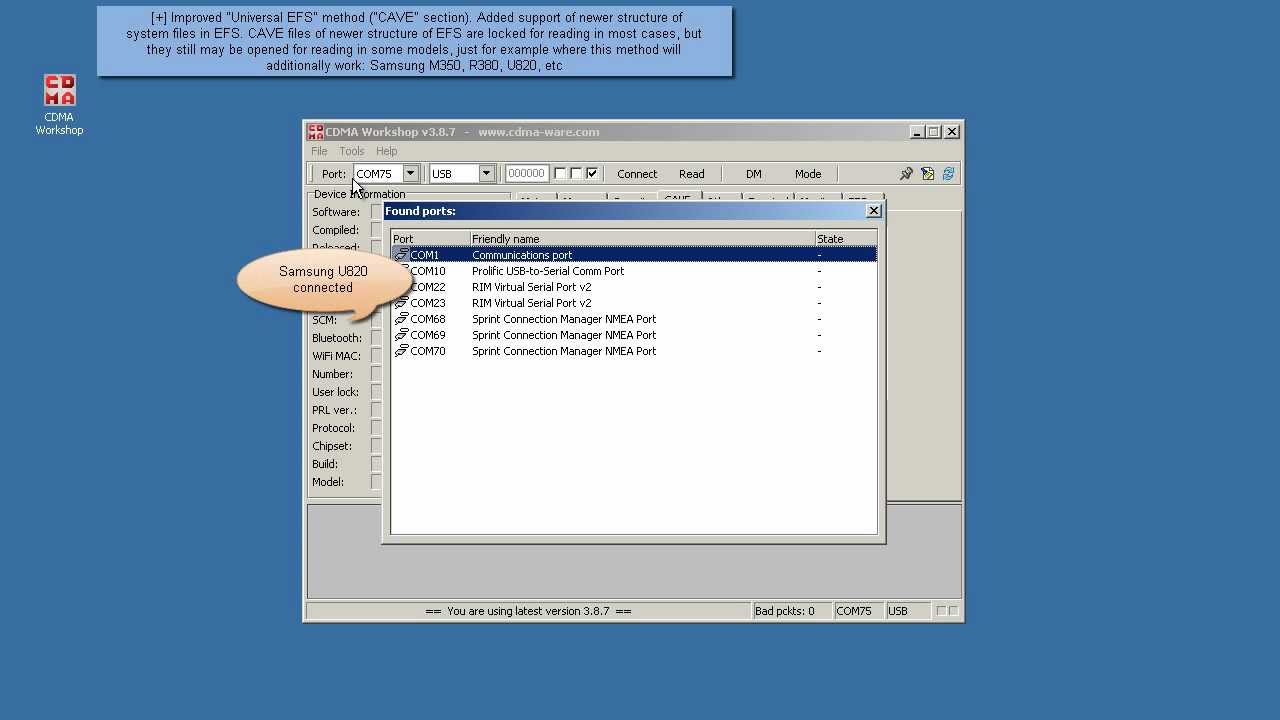This screenshot has height=720, width=1280.
Task: Click the notes document toolbar icon
Action: pos(927,174)
